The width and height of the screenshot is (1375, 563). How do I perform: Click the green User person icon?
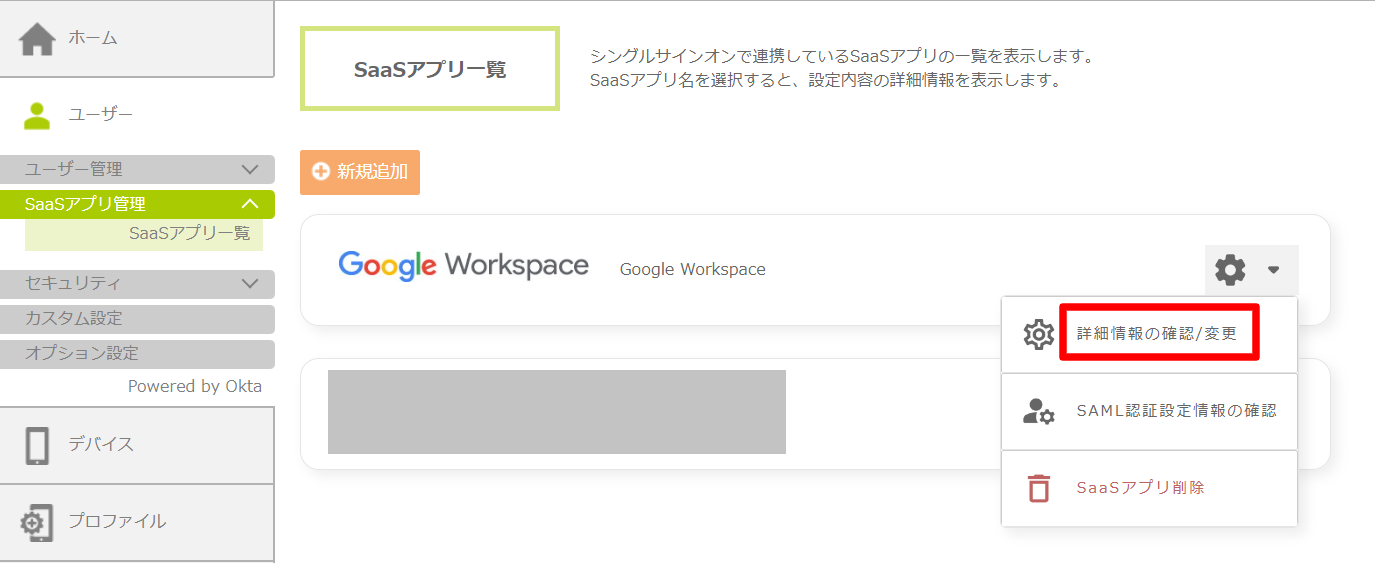[x=37, y=115]
